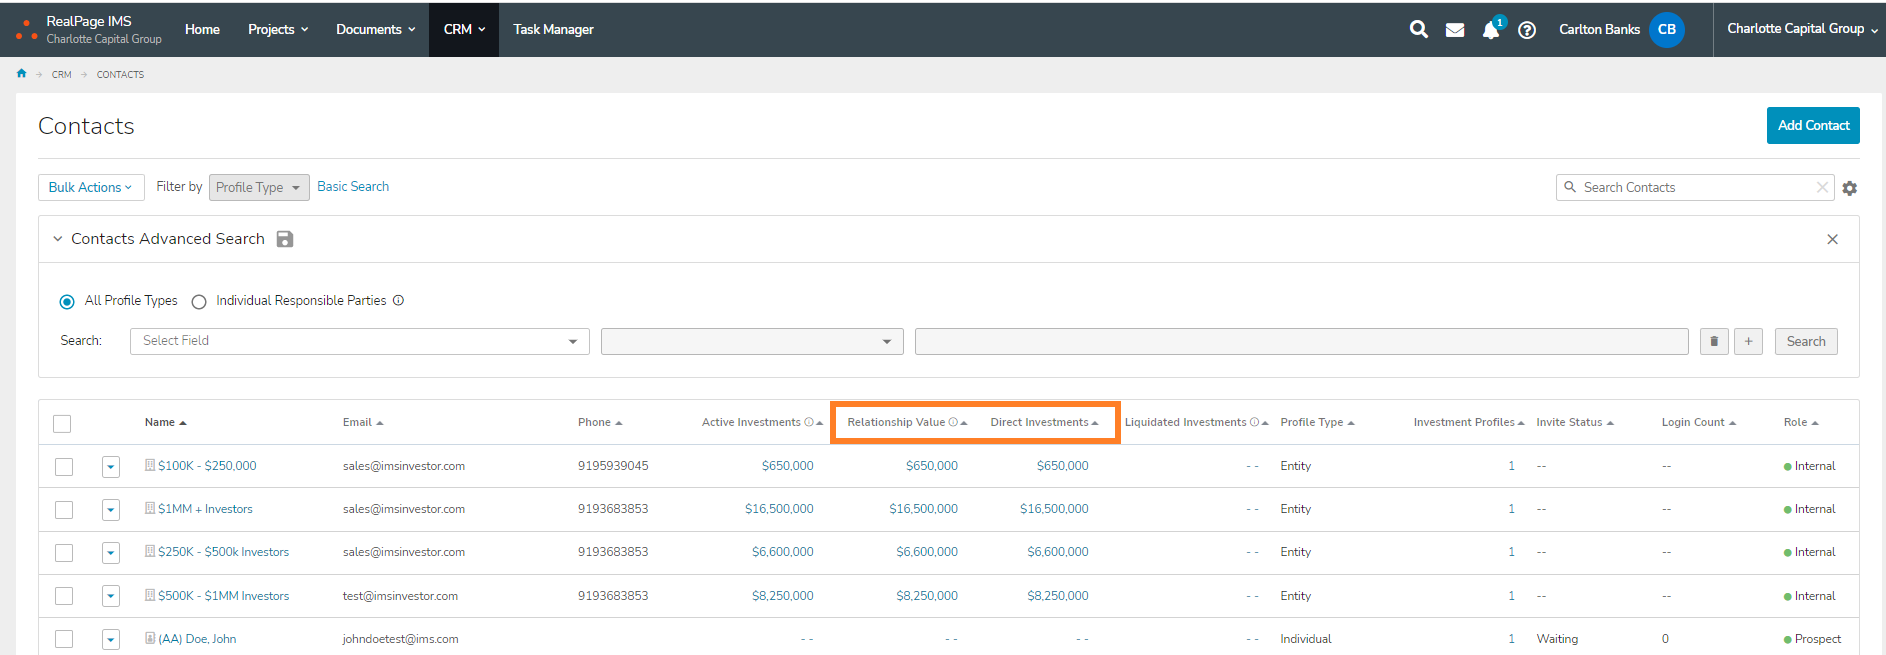Screen dimensions: 1886x655
Task: Check the $1MM + Investors row checkbox
Action: [x=64, y=510]
